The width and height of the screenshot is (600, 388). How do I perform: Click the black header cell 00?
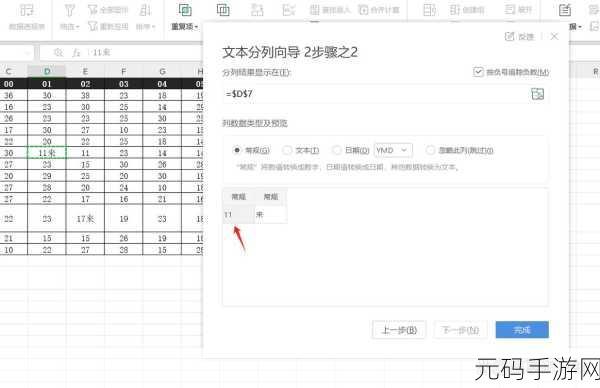tap(9, 84)
